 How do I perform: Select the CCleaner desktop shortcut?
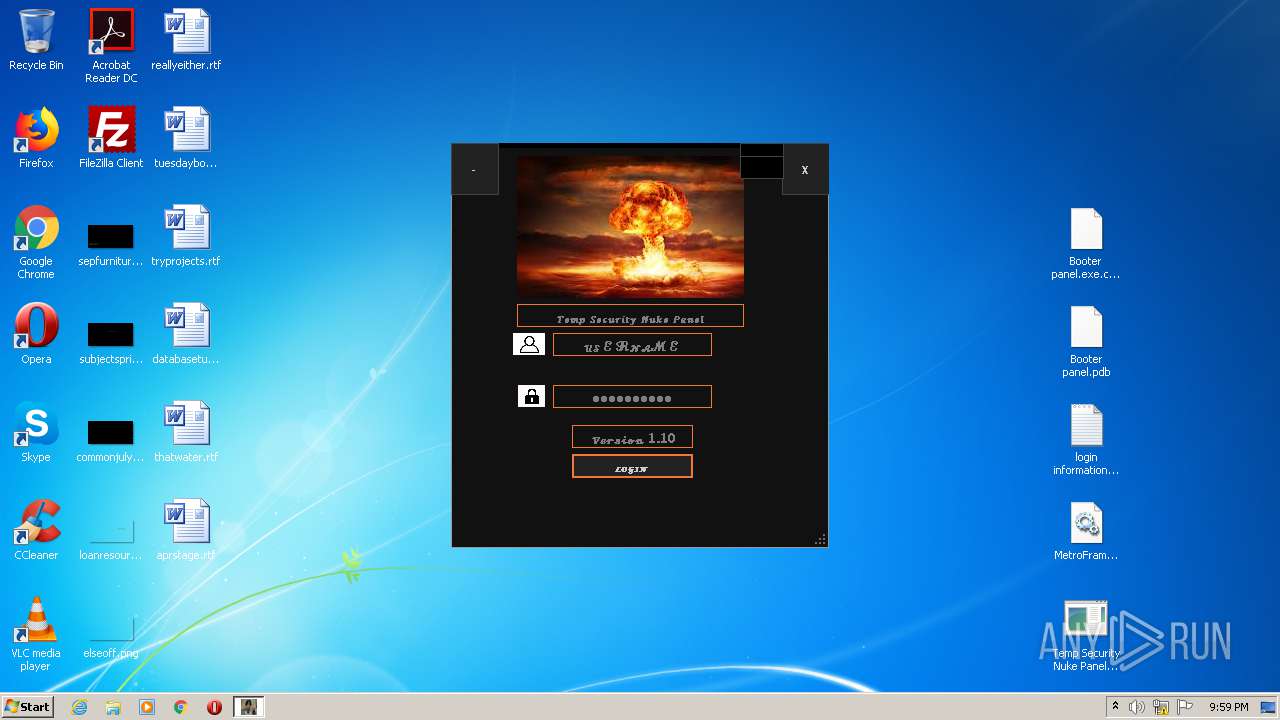36,530
